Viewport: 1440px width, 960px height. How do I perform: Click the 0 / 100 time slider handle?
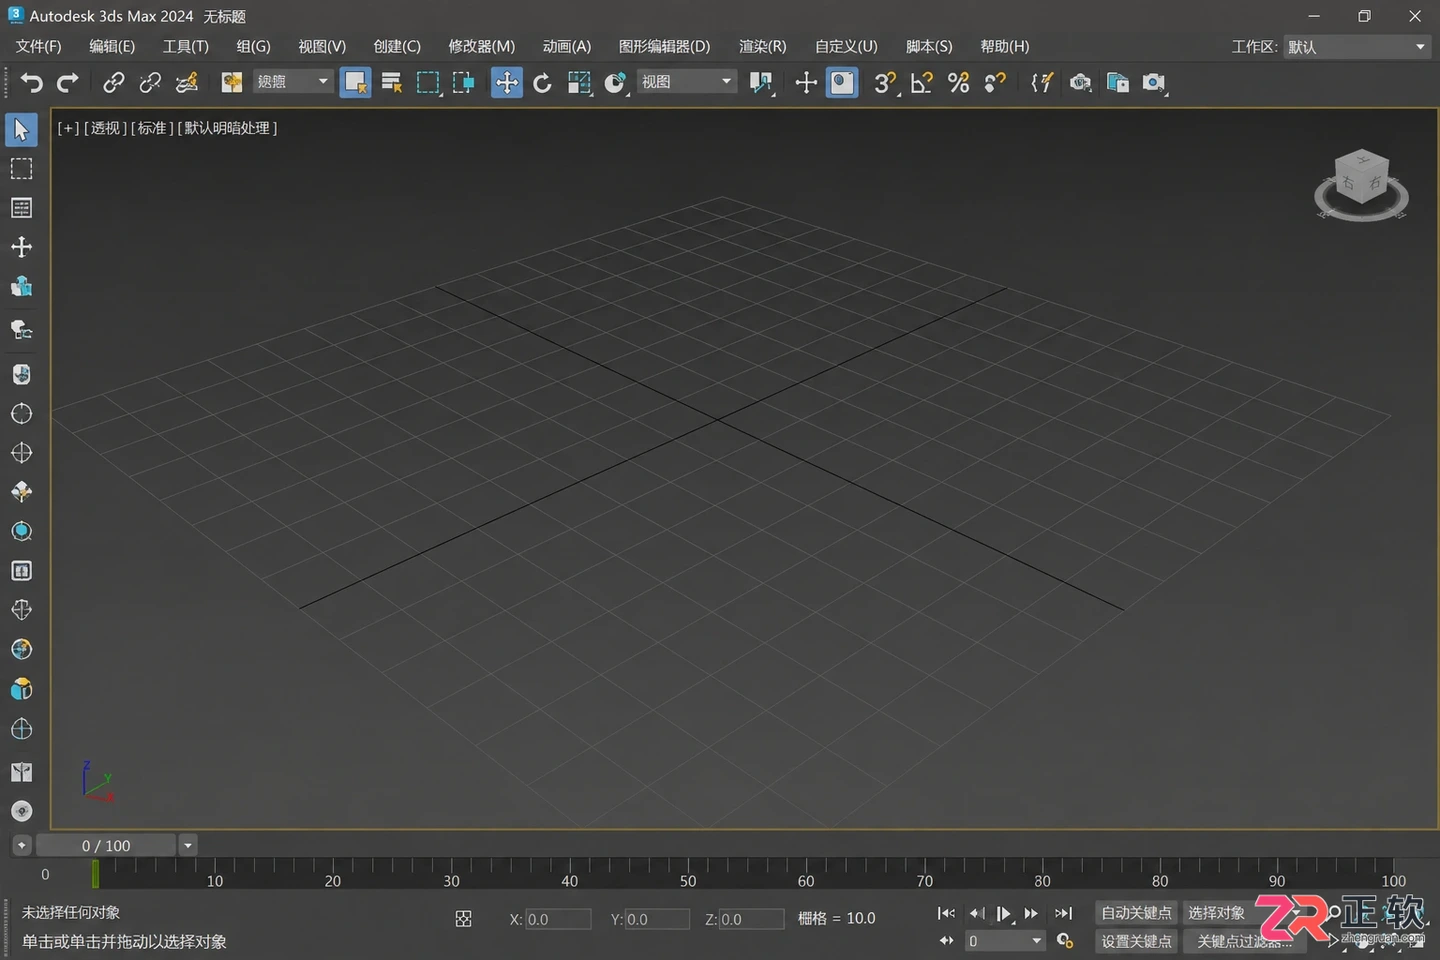click(106, 846)
